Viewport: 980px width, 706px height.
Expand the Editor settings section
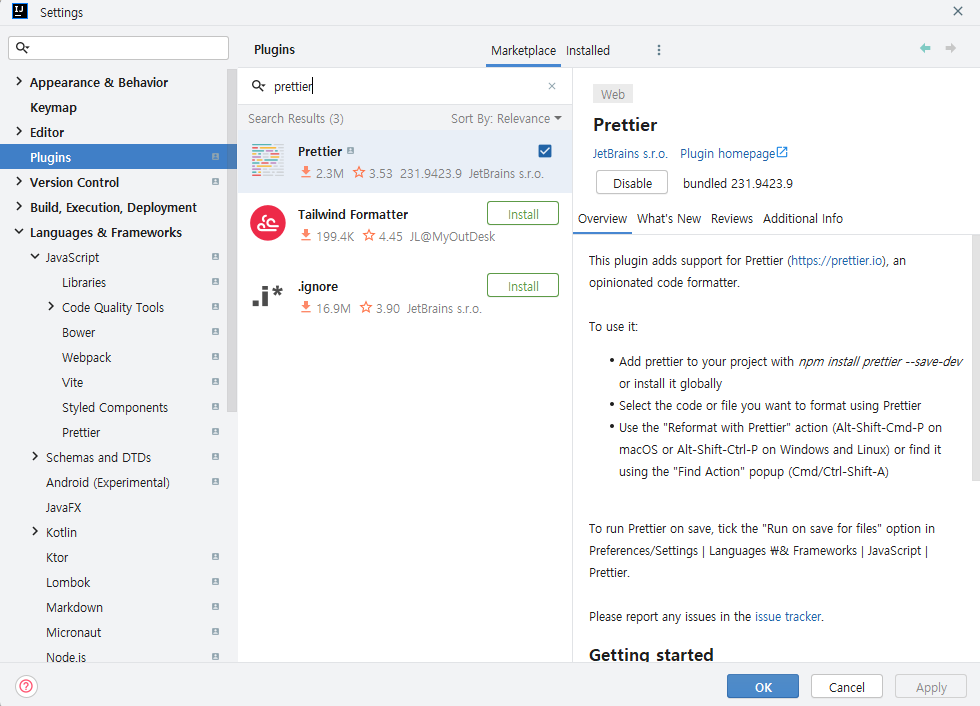point(19,131)
